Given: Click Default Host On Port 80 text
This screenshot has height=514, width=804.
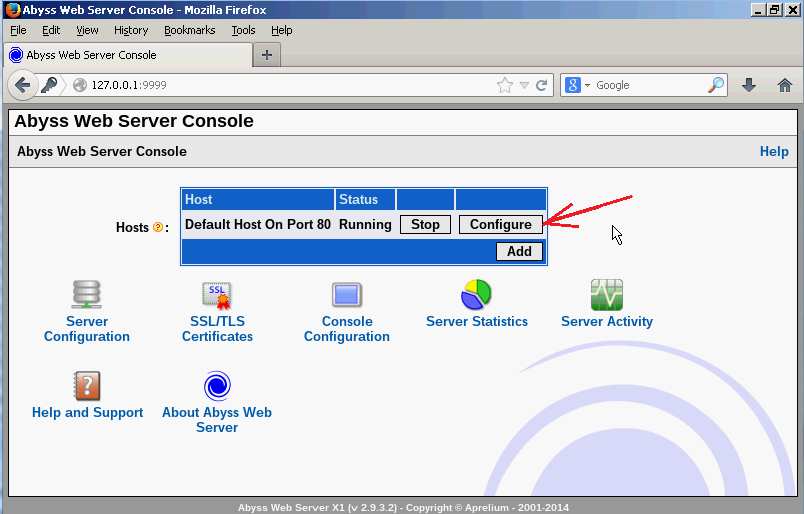Looking at the screenshot, I should coord(258,225).
